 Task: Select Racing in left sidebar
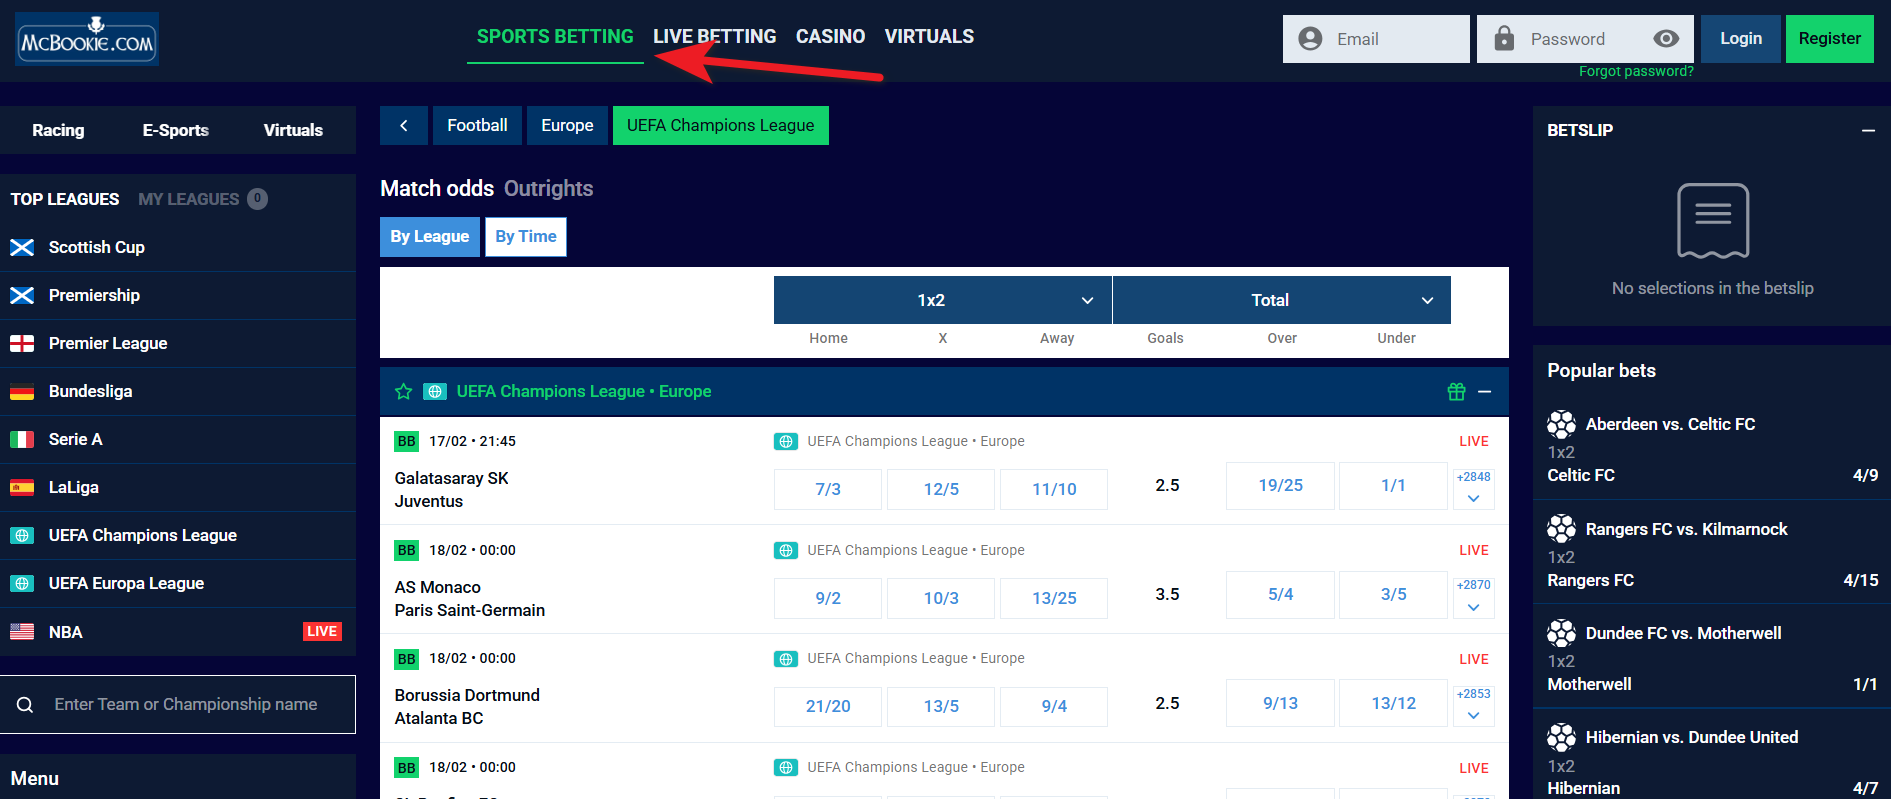(x=58, y=130)
